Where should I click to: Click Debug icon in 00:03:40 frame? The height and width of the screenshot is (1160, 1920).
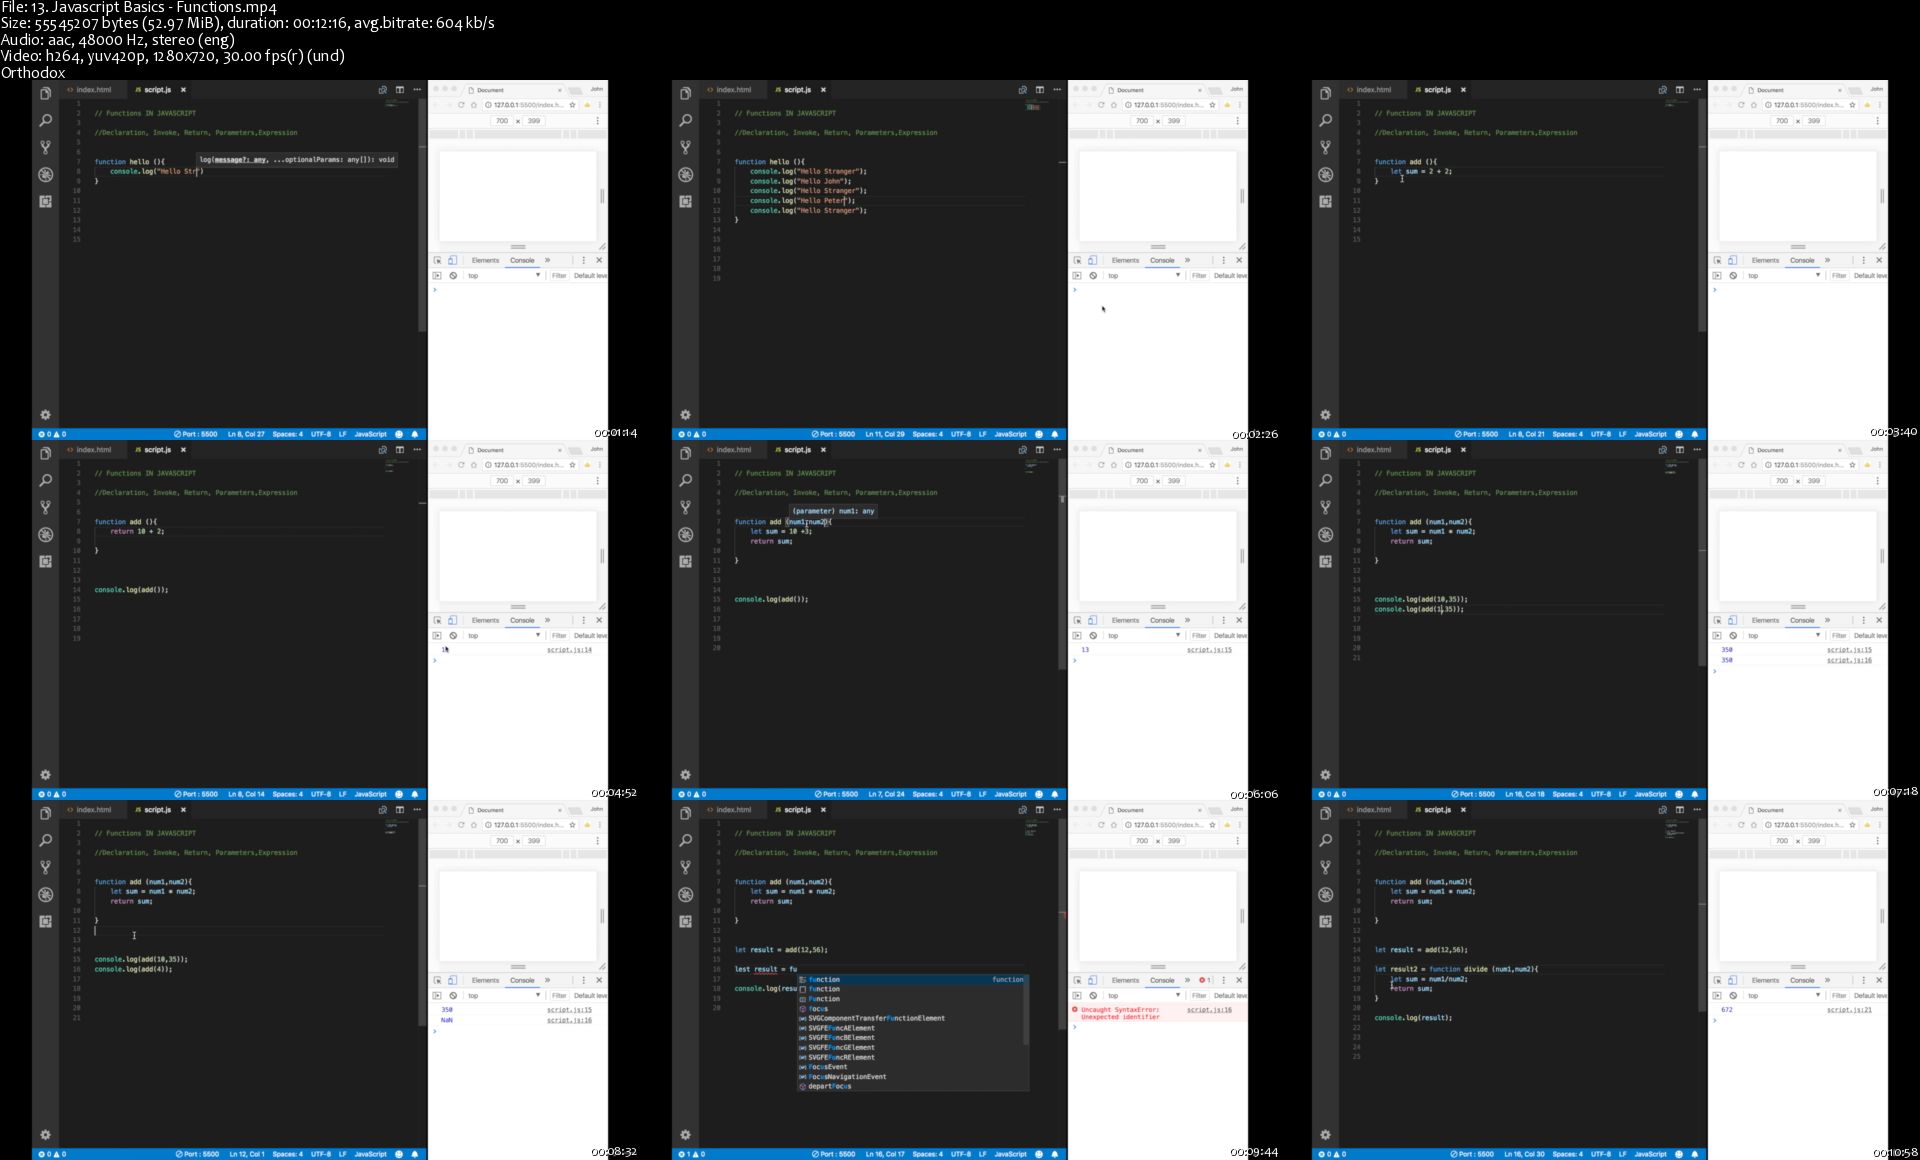coord(1325,174)
